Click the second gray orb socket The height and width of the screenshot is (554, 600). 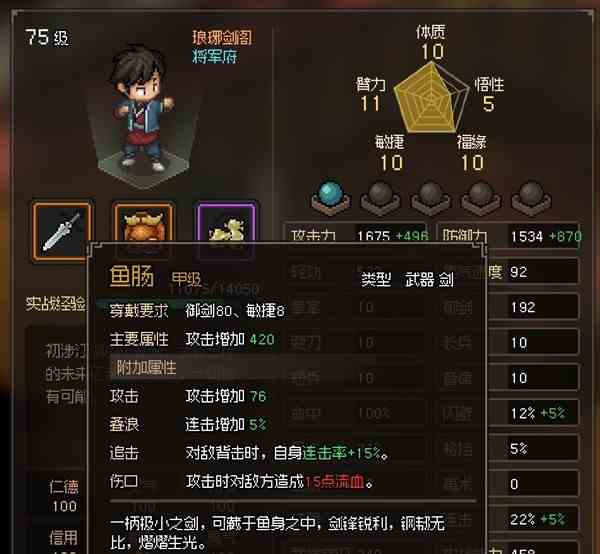click(x=380, y=198)
